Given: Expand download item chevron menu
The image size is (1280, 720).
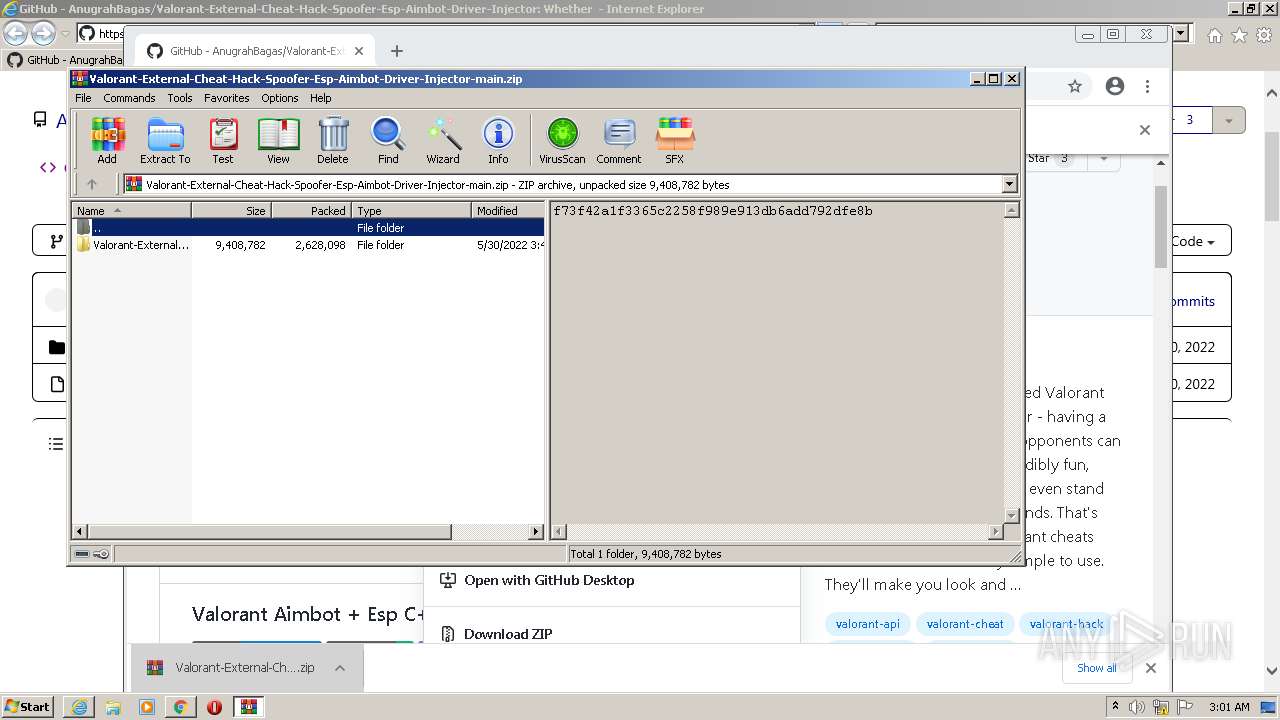Looking at the screenshot, I should 340,668.
